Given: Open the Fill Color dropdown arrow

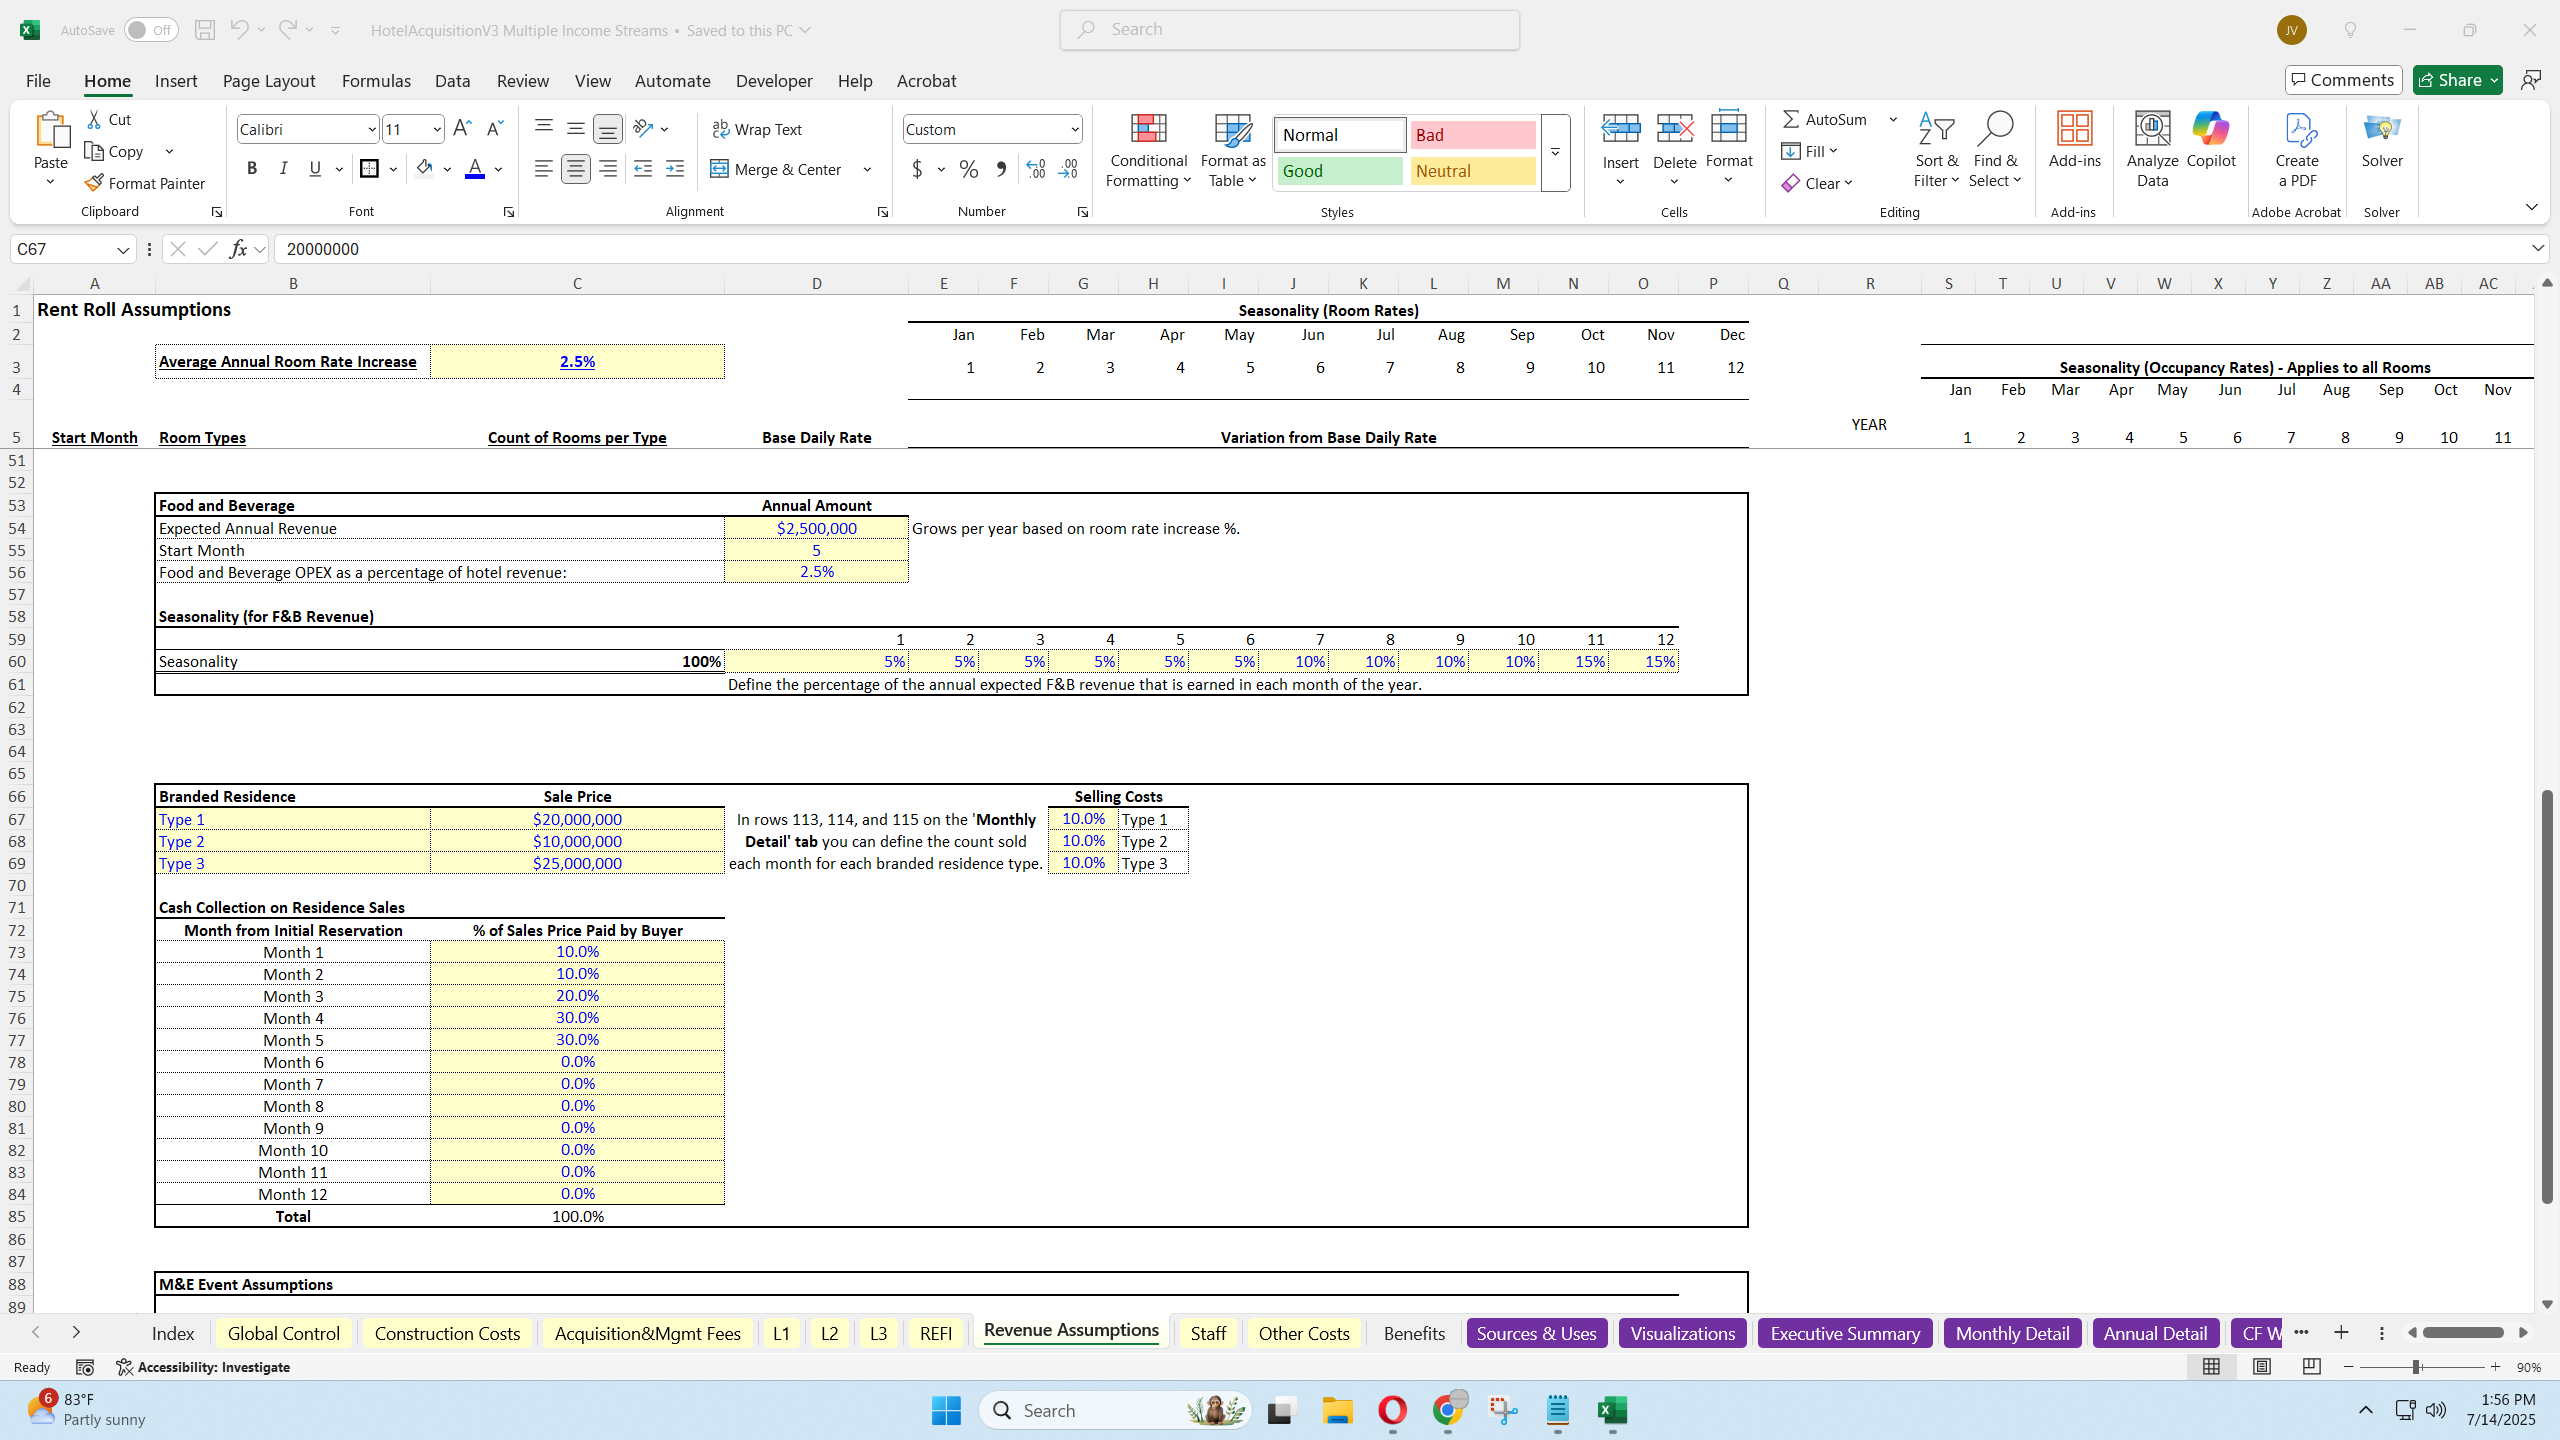Looking at the screenshot, I should (x=447, y=168).
